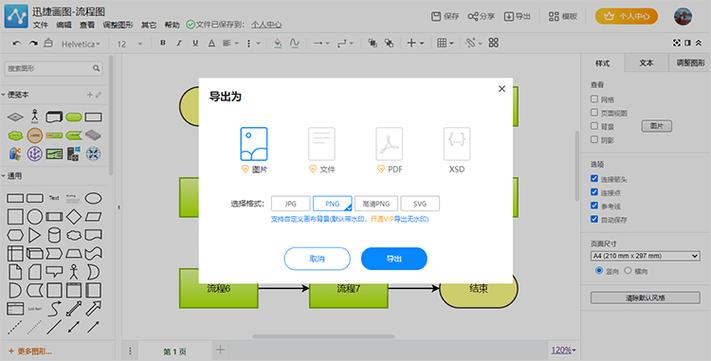Toggle bold text formatting

point(163,43)
